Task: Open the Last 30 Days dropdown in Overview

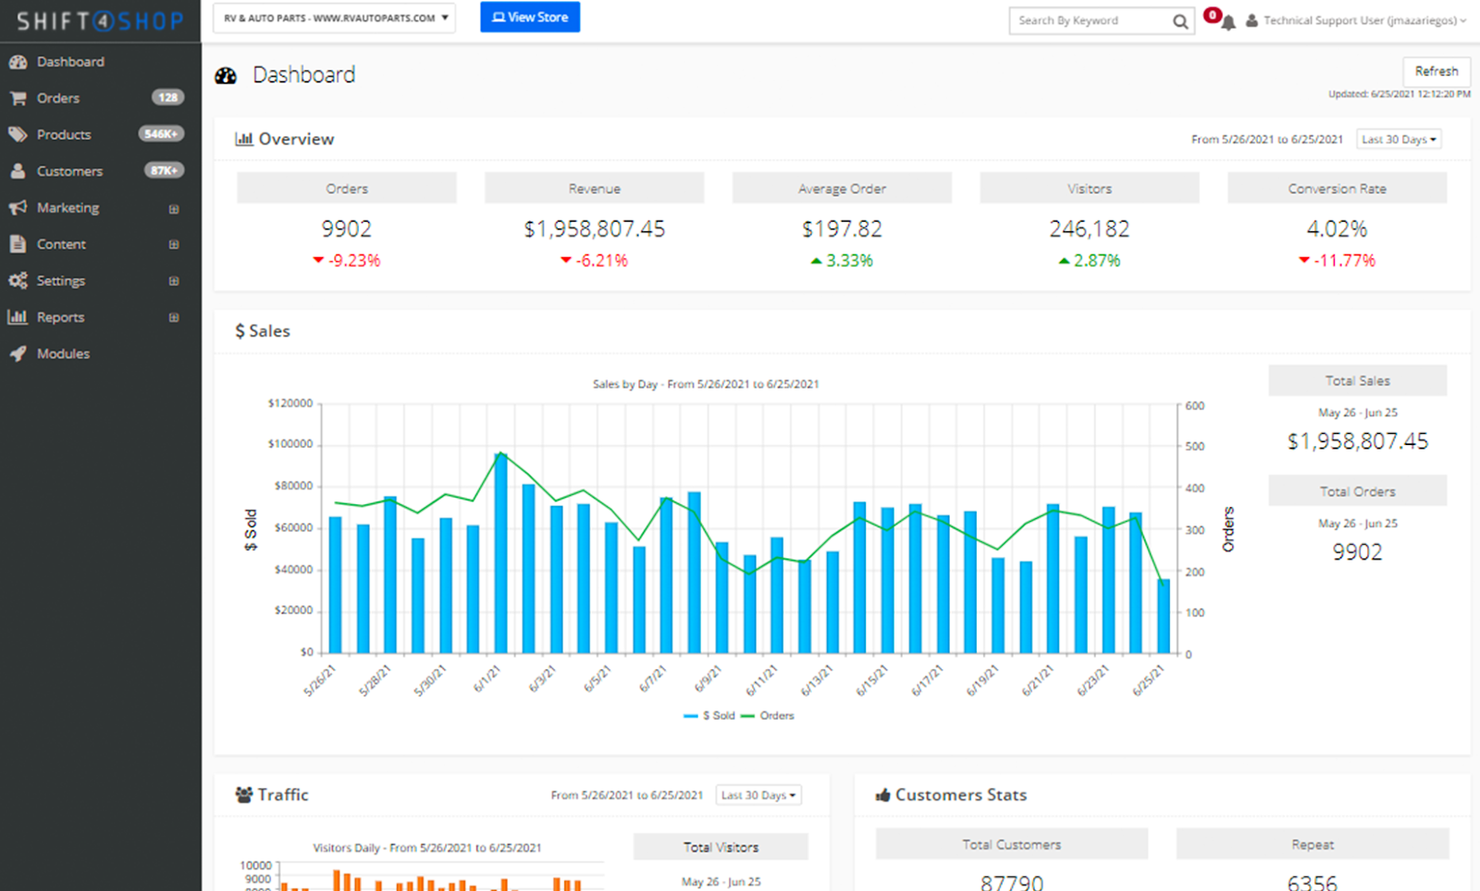Action: tap(1398, 139)
